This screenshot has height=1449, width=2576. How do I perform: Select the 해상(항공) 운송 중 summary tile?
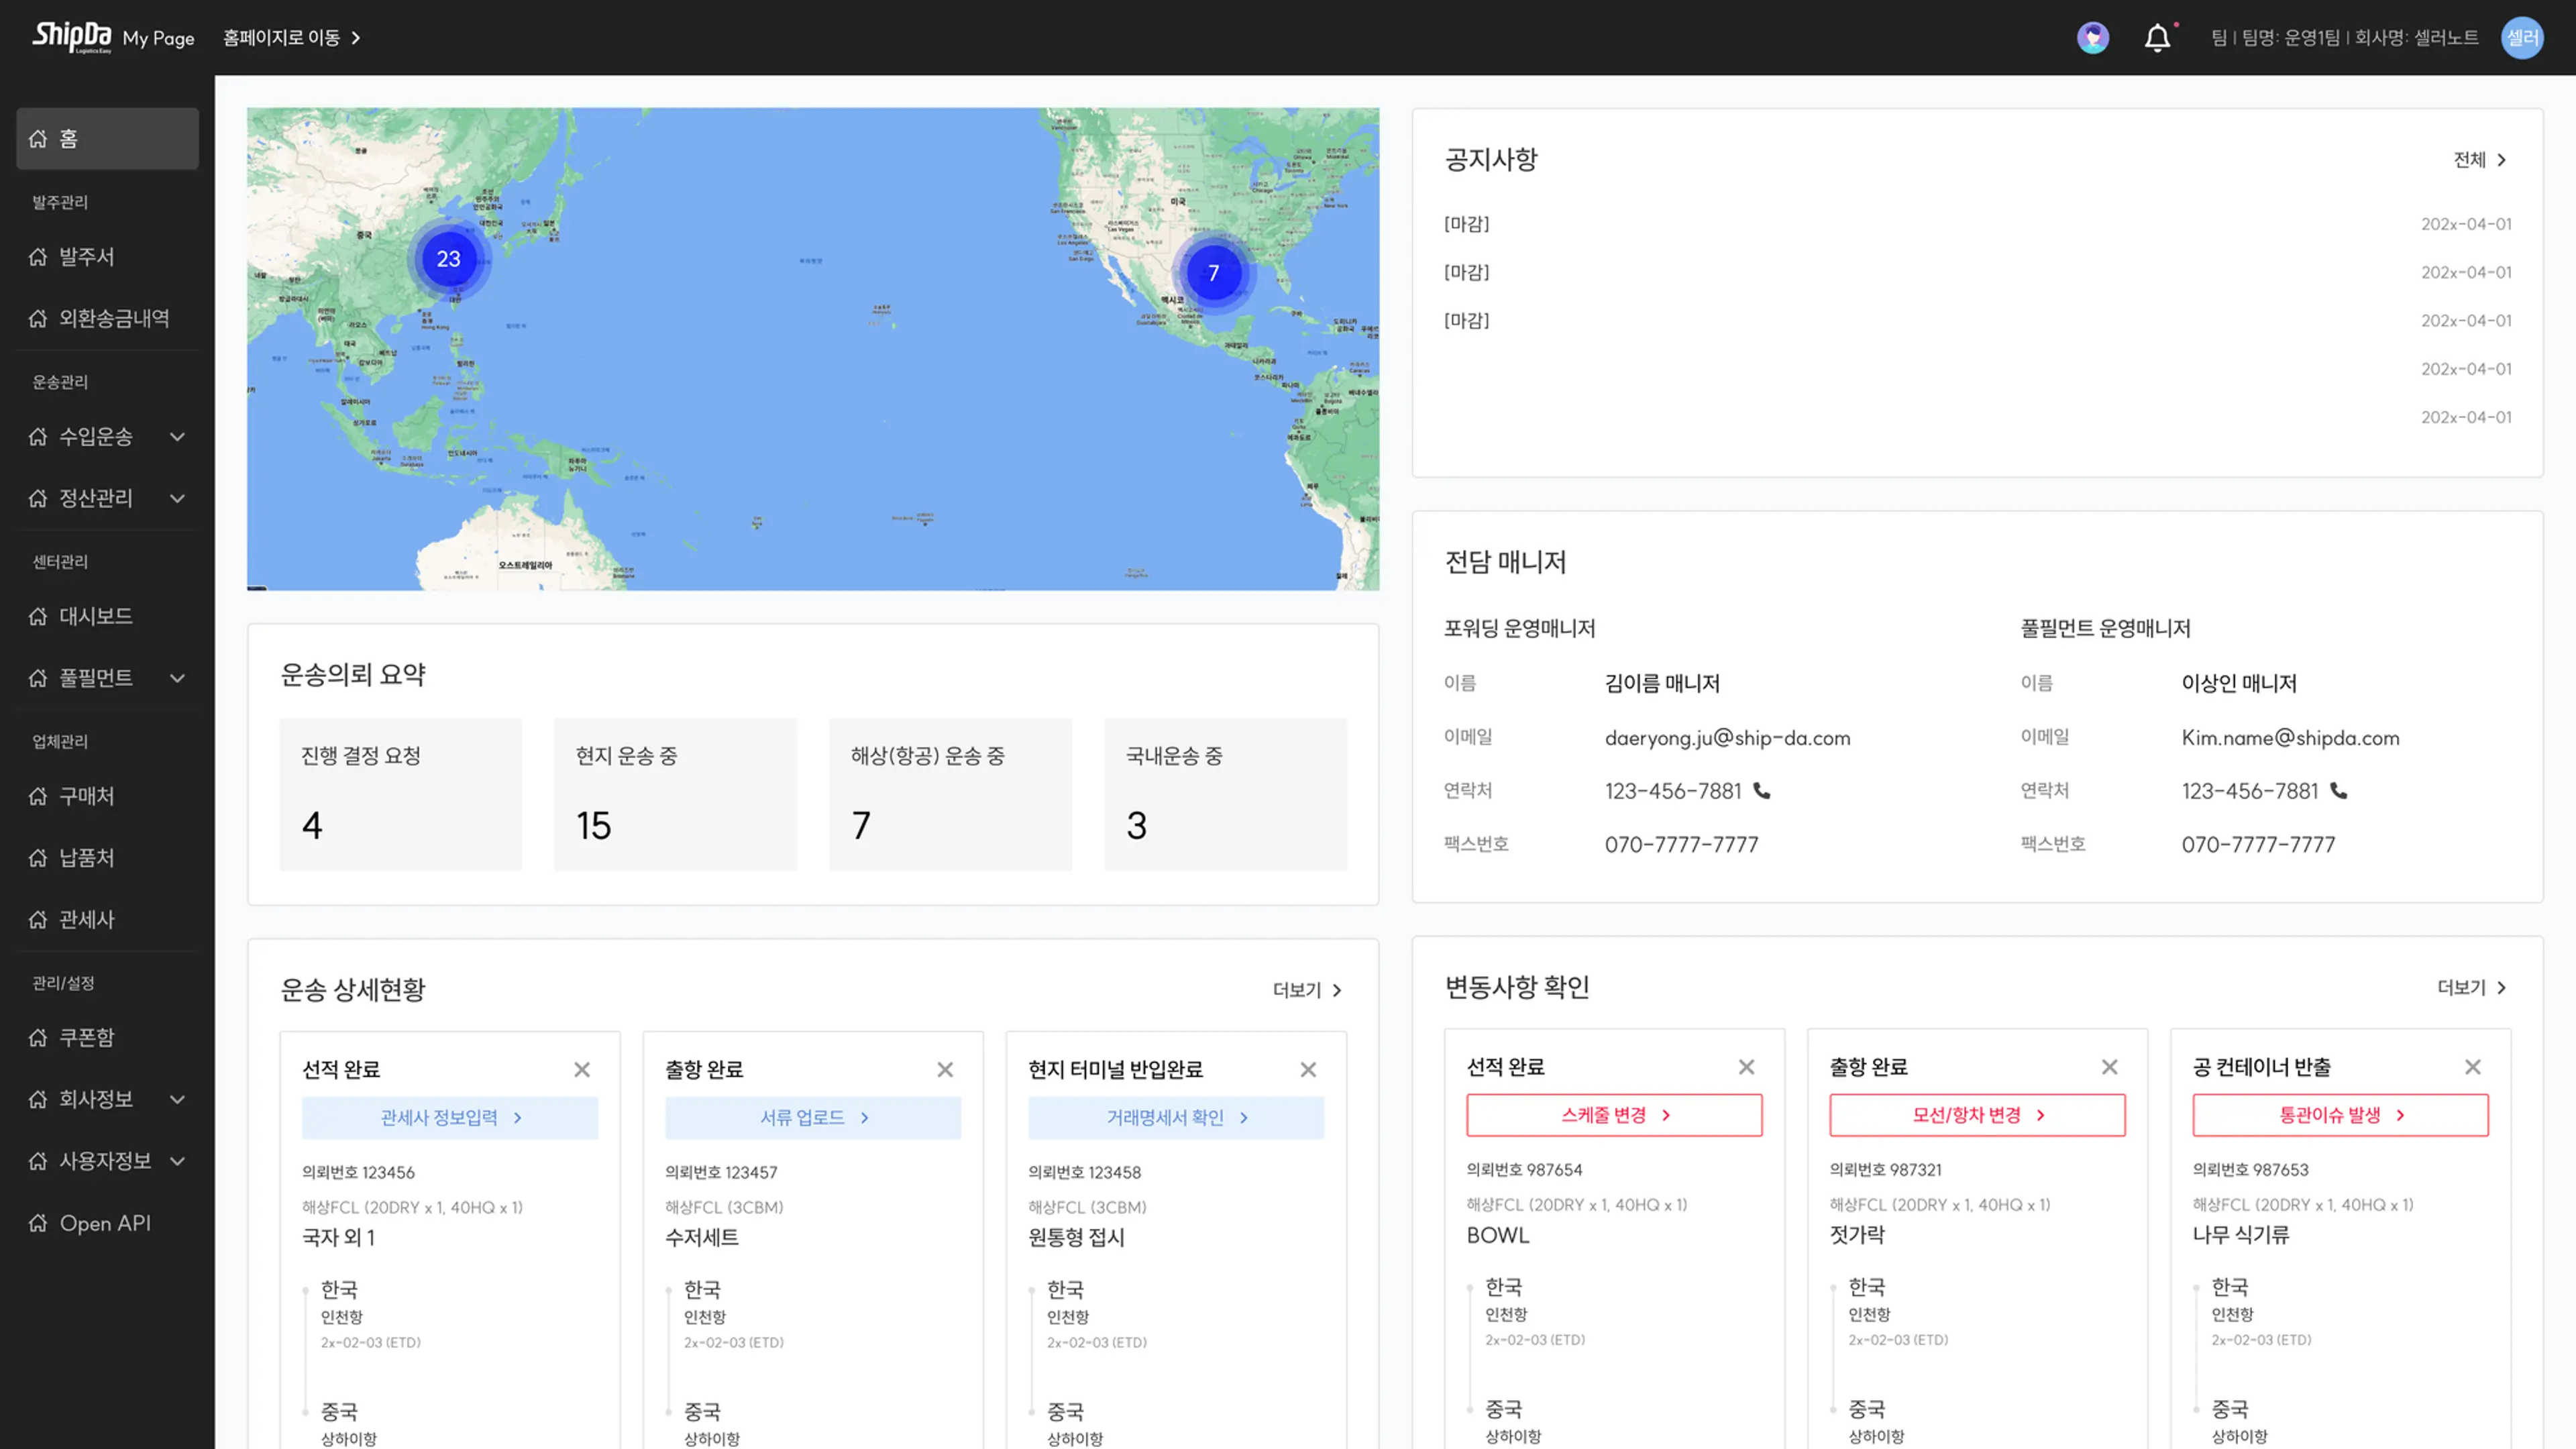(x=951, y=794)
